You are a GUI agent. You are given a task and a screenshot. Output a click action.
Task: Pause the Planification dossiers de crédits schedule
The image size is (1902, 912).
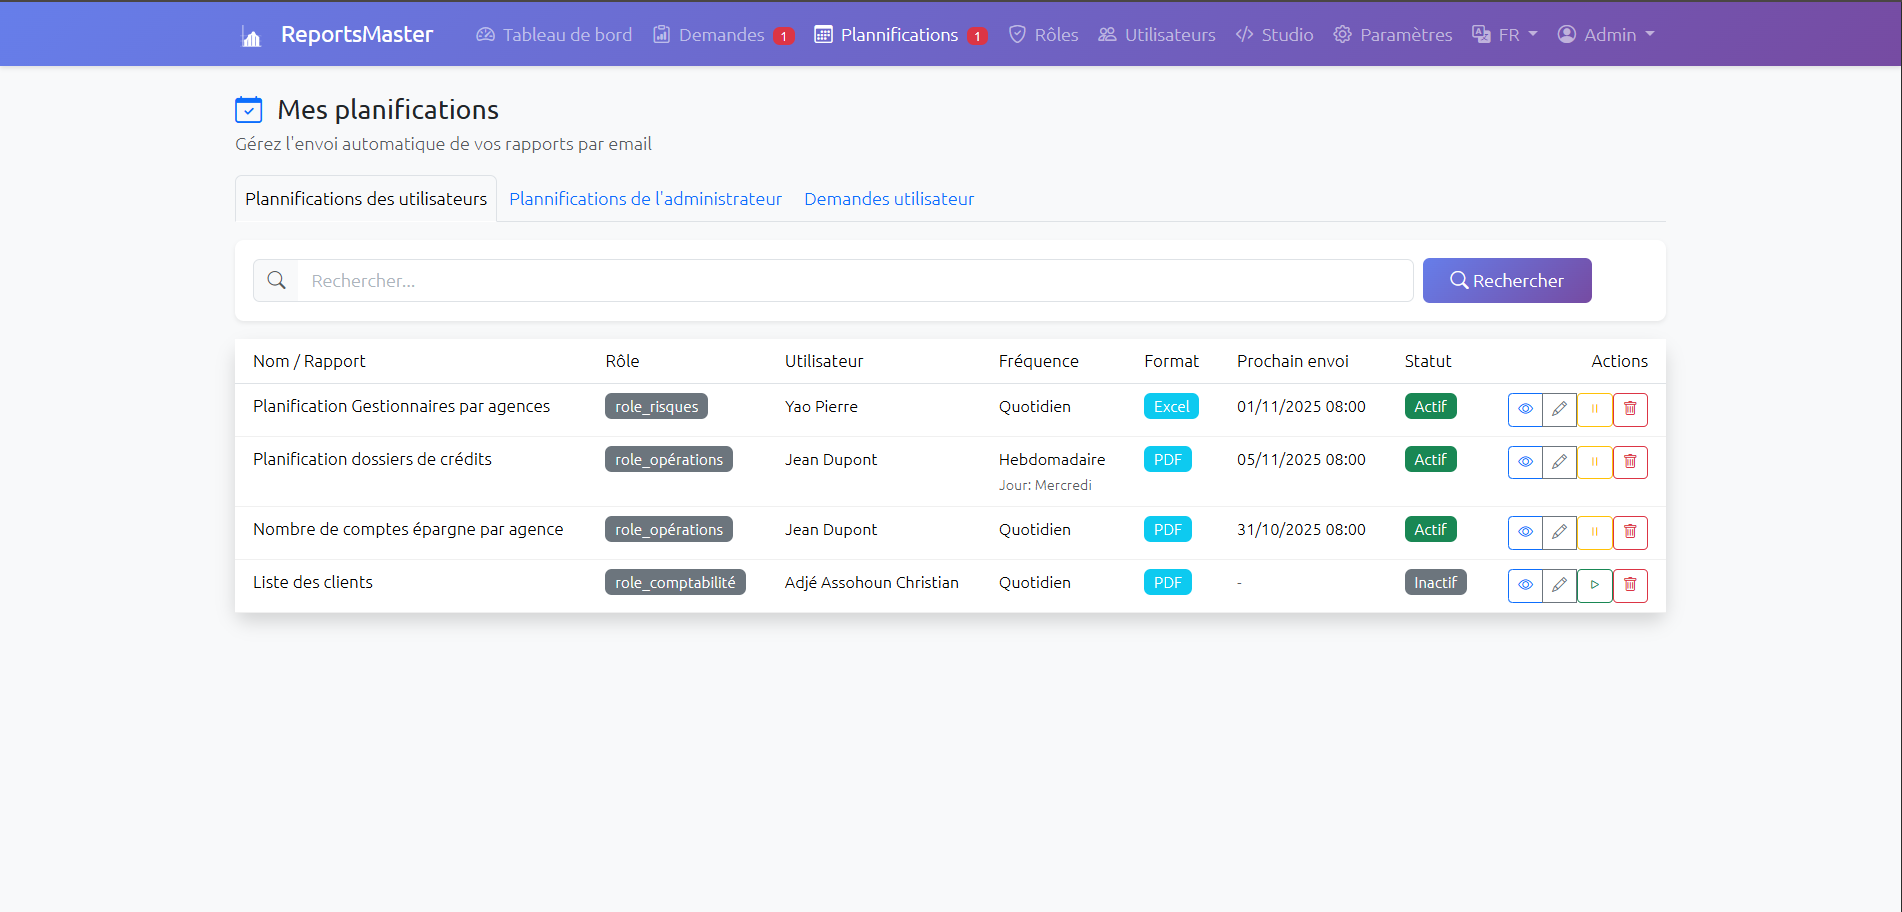[x=1594, y=462]
